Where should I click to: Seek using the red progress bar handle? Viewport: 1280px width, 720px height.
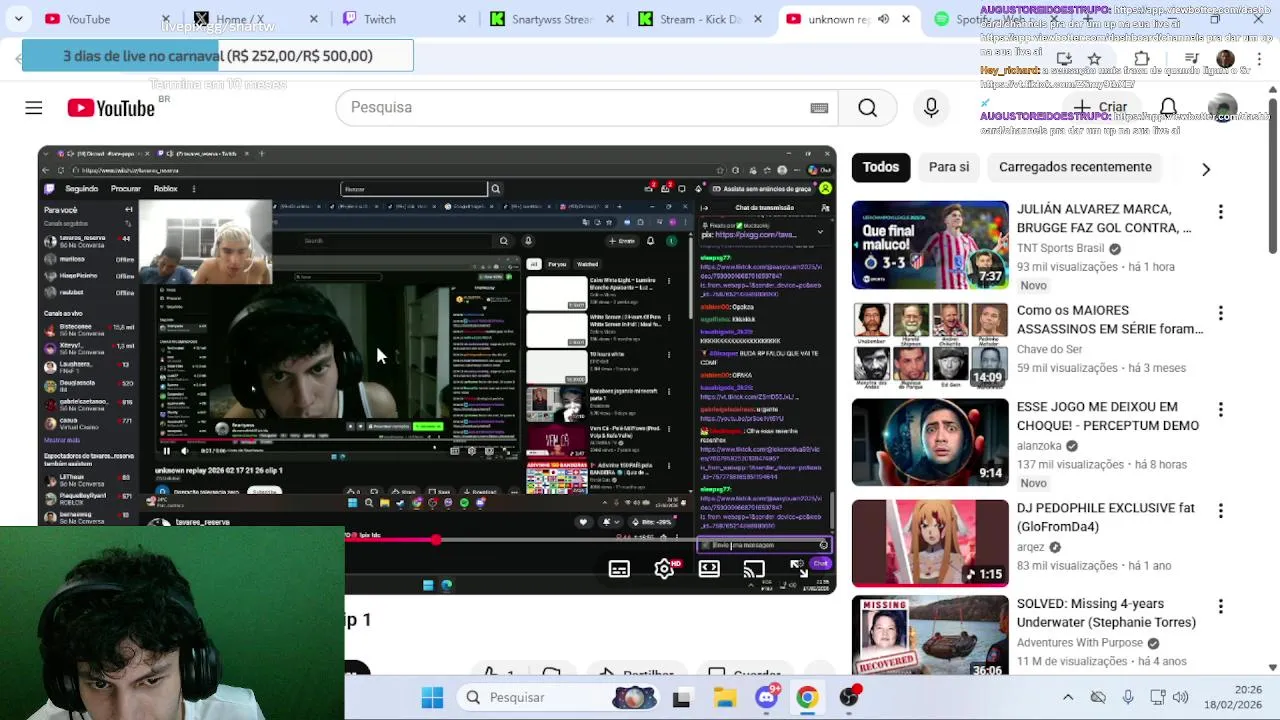click(x=436, y=540)
